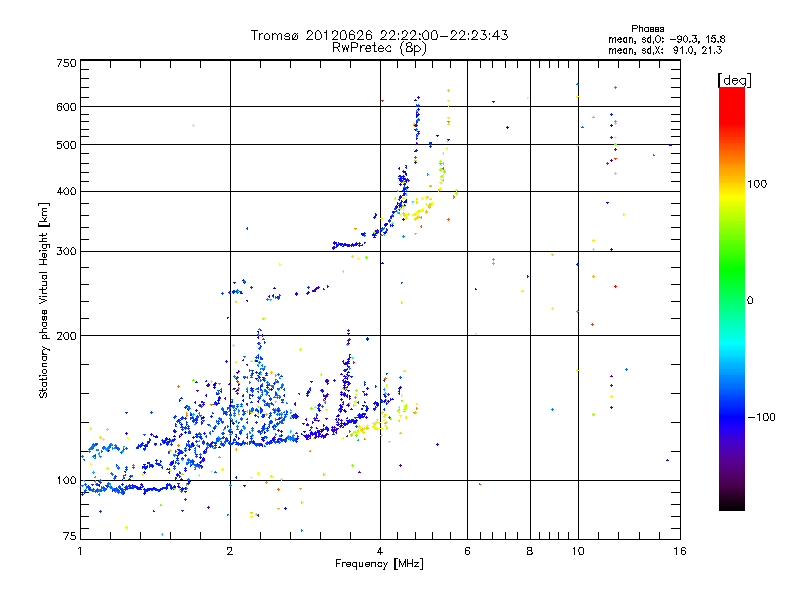Viewport: 800px width, 600px height.
Task: Click the x-axis title 'Frequency [MHz]'
Action: pyautogui.click(x=379, y=564)
